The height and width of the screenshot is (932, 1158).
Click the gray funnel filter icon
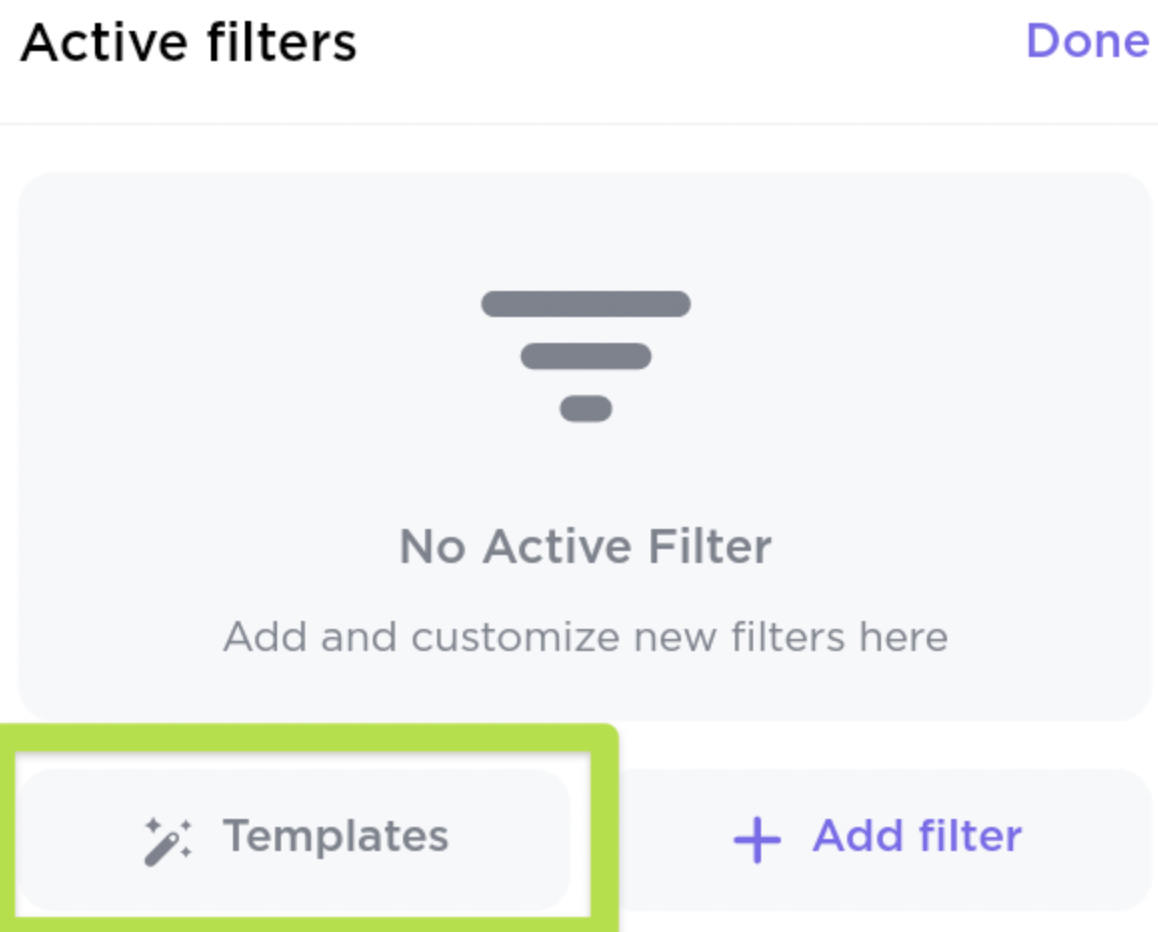[x=586, y=356]
